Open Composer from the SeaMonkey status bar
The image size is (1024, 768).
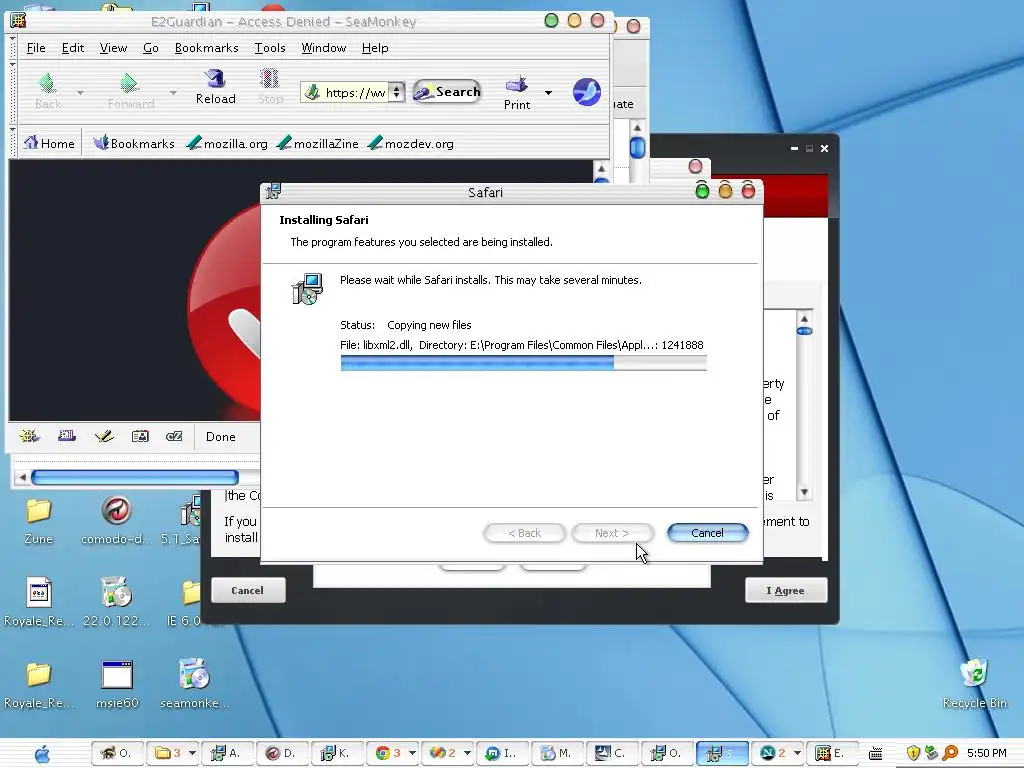point(104,436)
